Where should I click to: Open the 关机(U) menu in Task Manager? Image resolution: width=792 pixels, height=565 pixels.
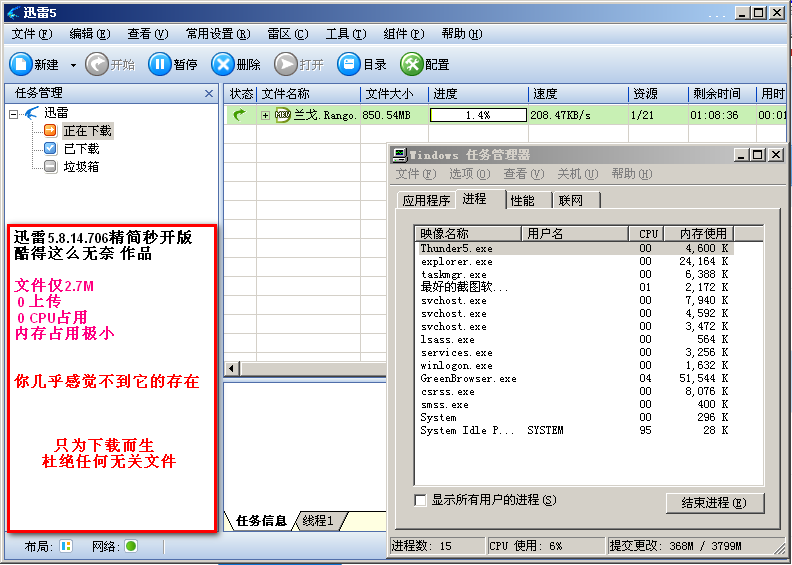click(578, 174)
